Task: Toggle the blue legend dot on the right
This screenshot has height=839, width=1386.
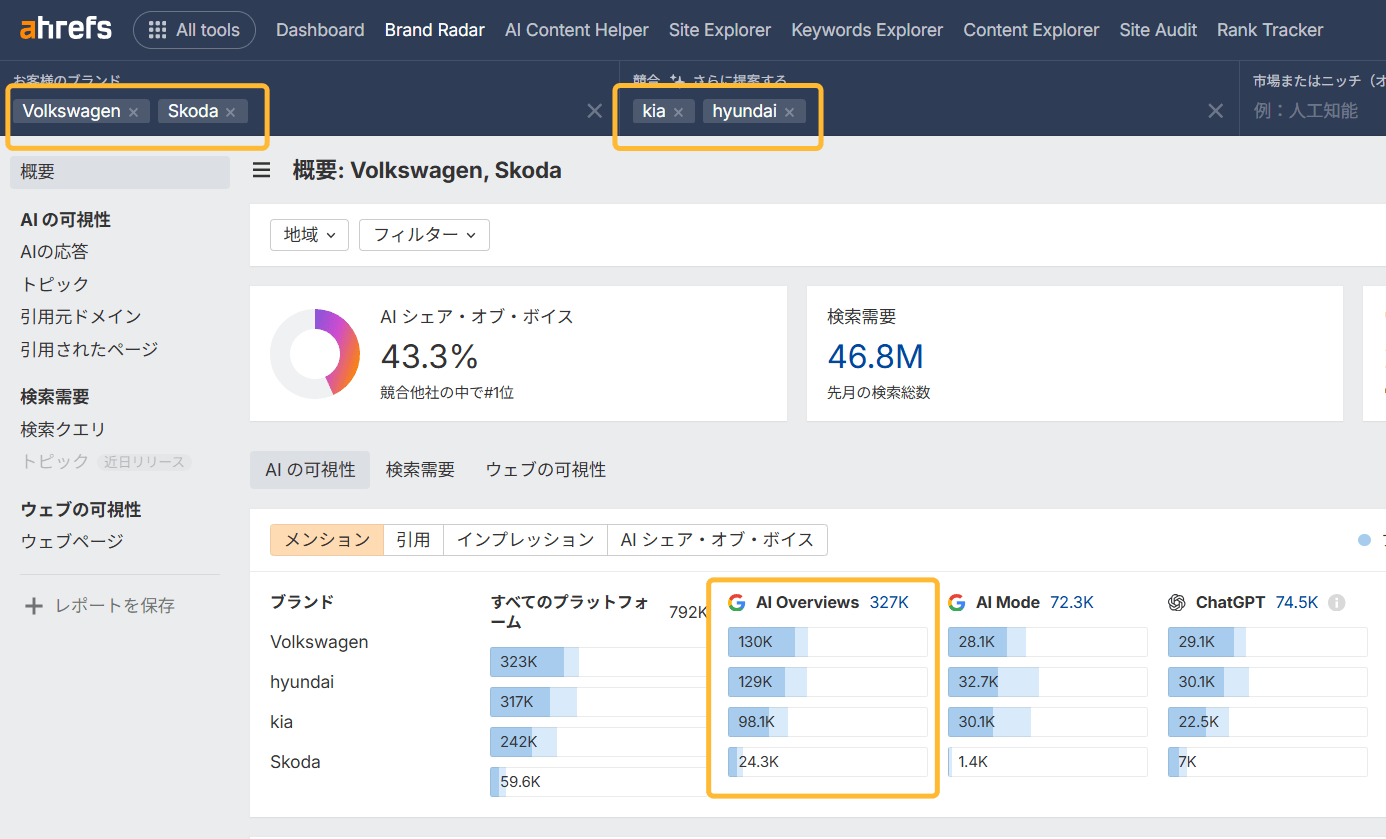Action: point(1364,539)
